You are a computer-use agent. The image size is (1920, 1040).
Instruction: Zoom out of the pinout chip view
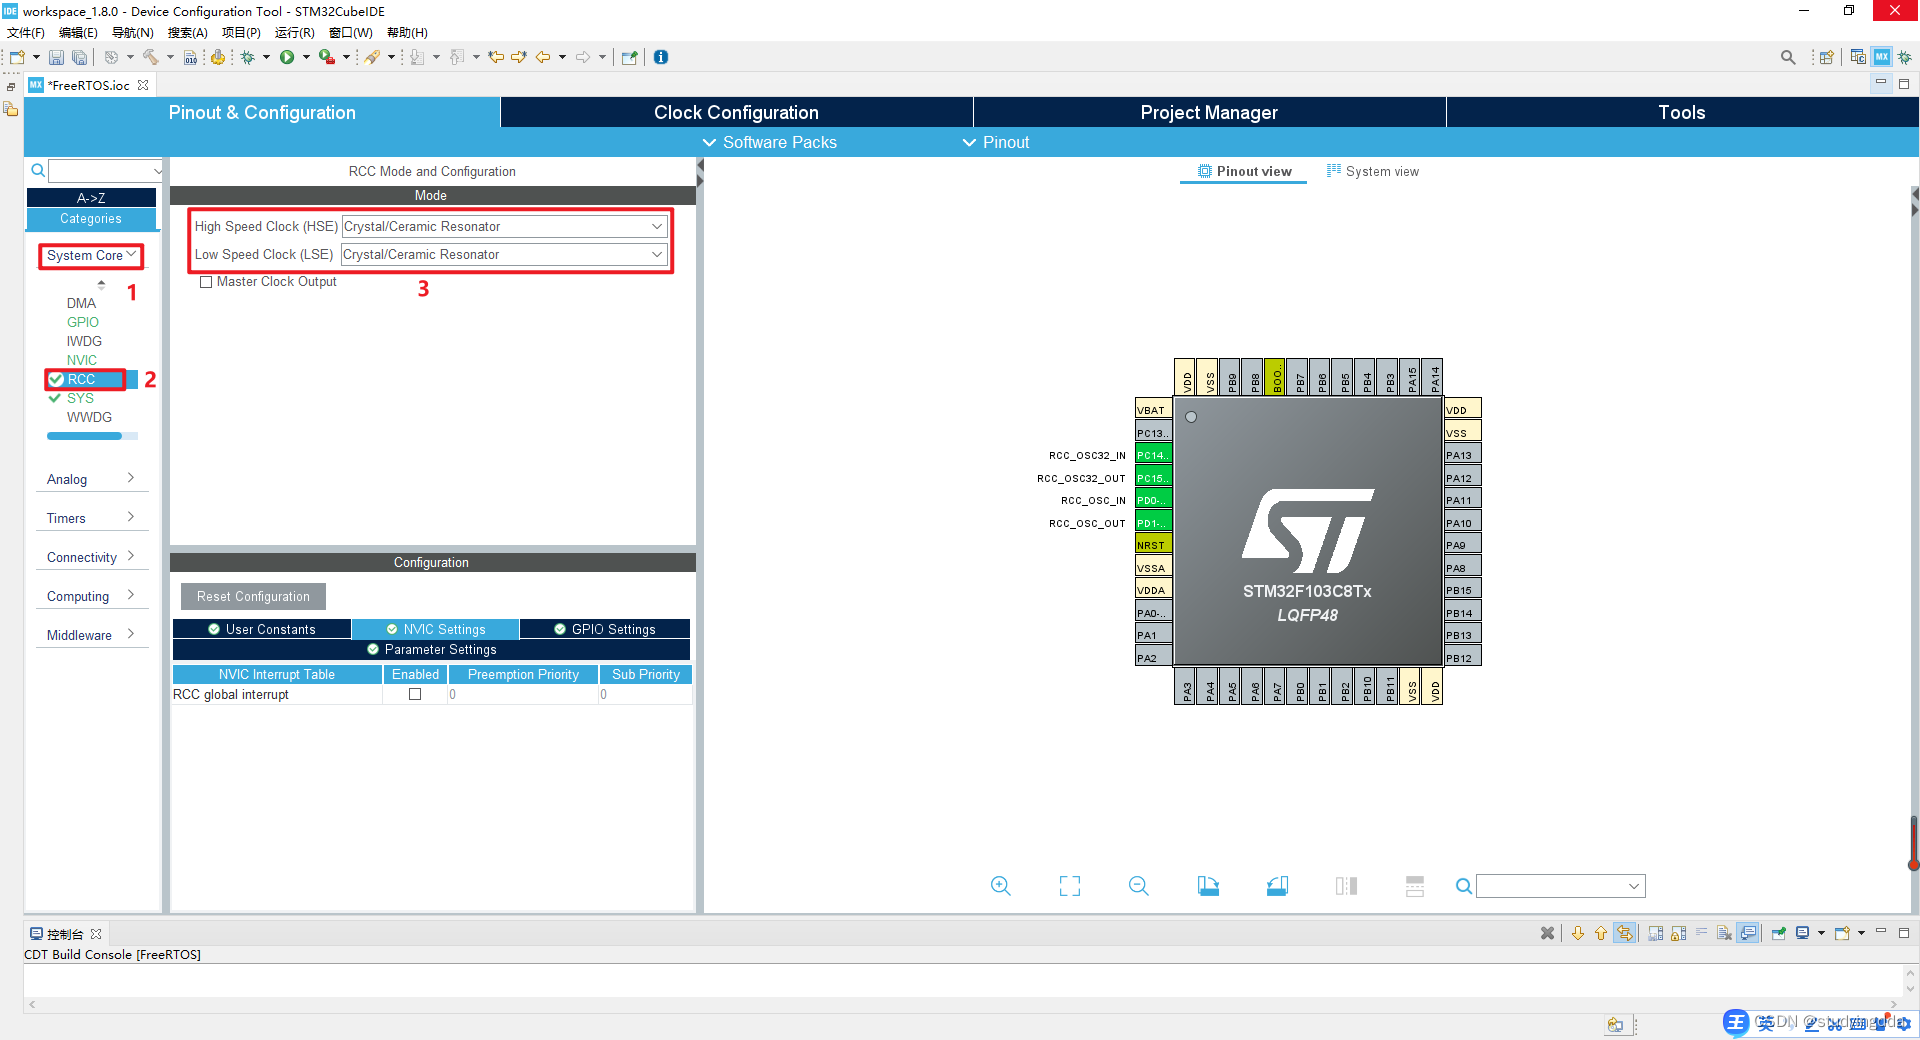click(1139, 886)
